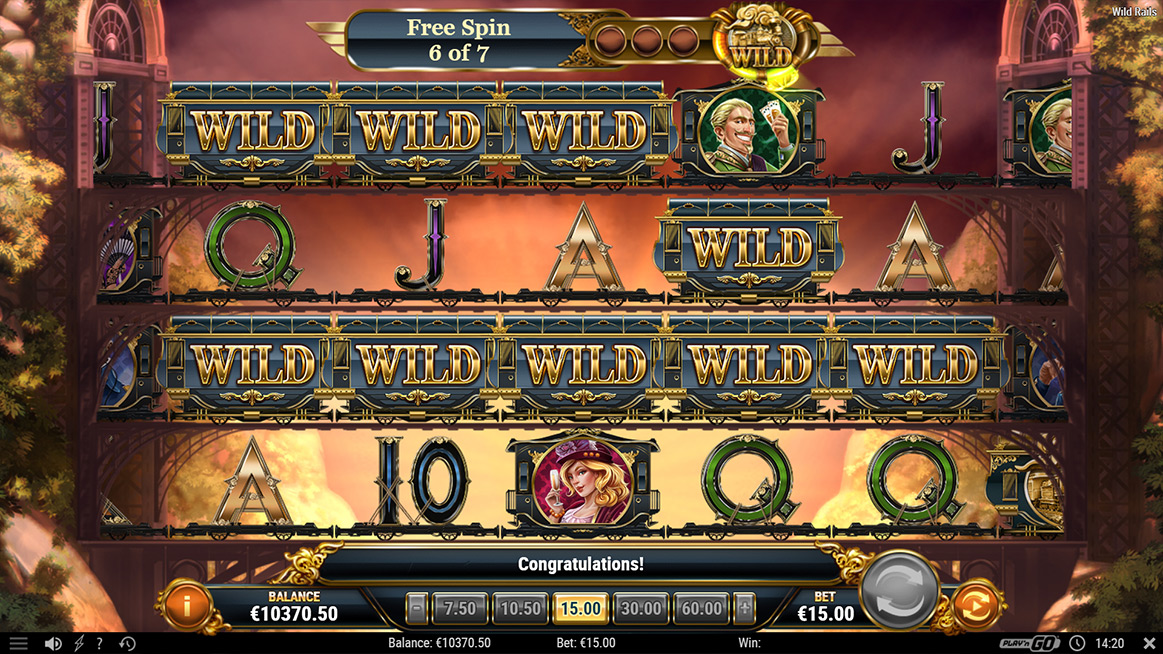This screenshot has height=654, width=1163.
Task: Select the highlighted 15.00 bet option
Action: [x=580, y=609]
